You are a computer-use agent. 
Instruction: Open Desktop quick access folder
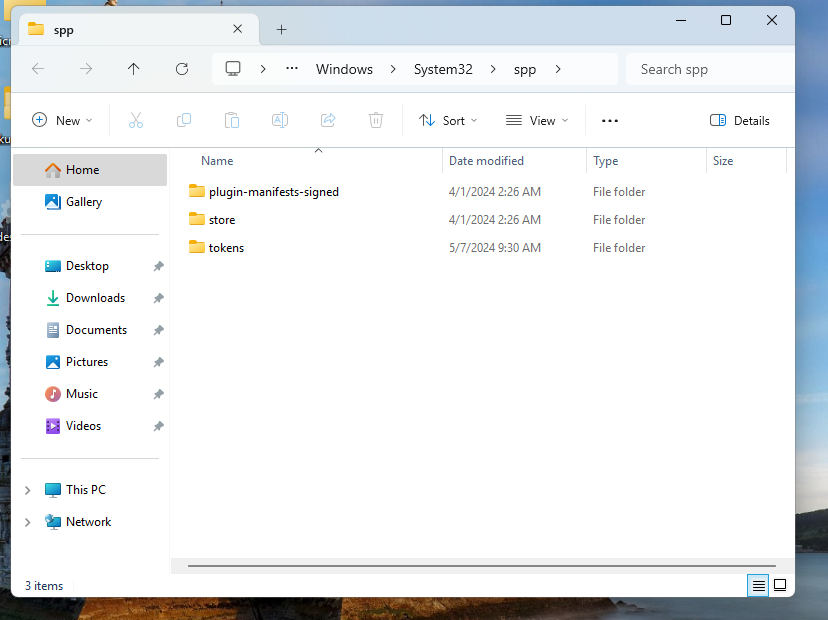[90, 266]
